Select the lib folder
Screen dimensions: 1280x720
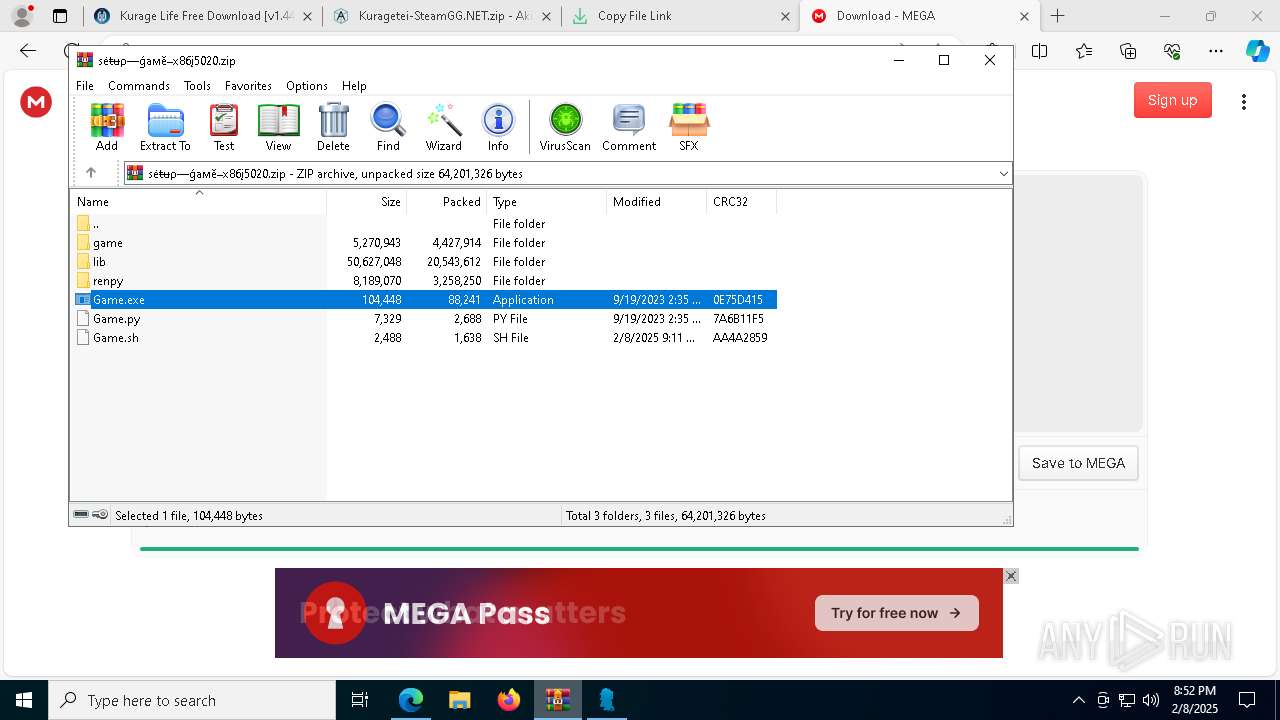click(423, 262)
